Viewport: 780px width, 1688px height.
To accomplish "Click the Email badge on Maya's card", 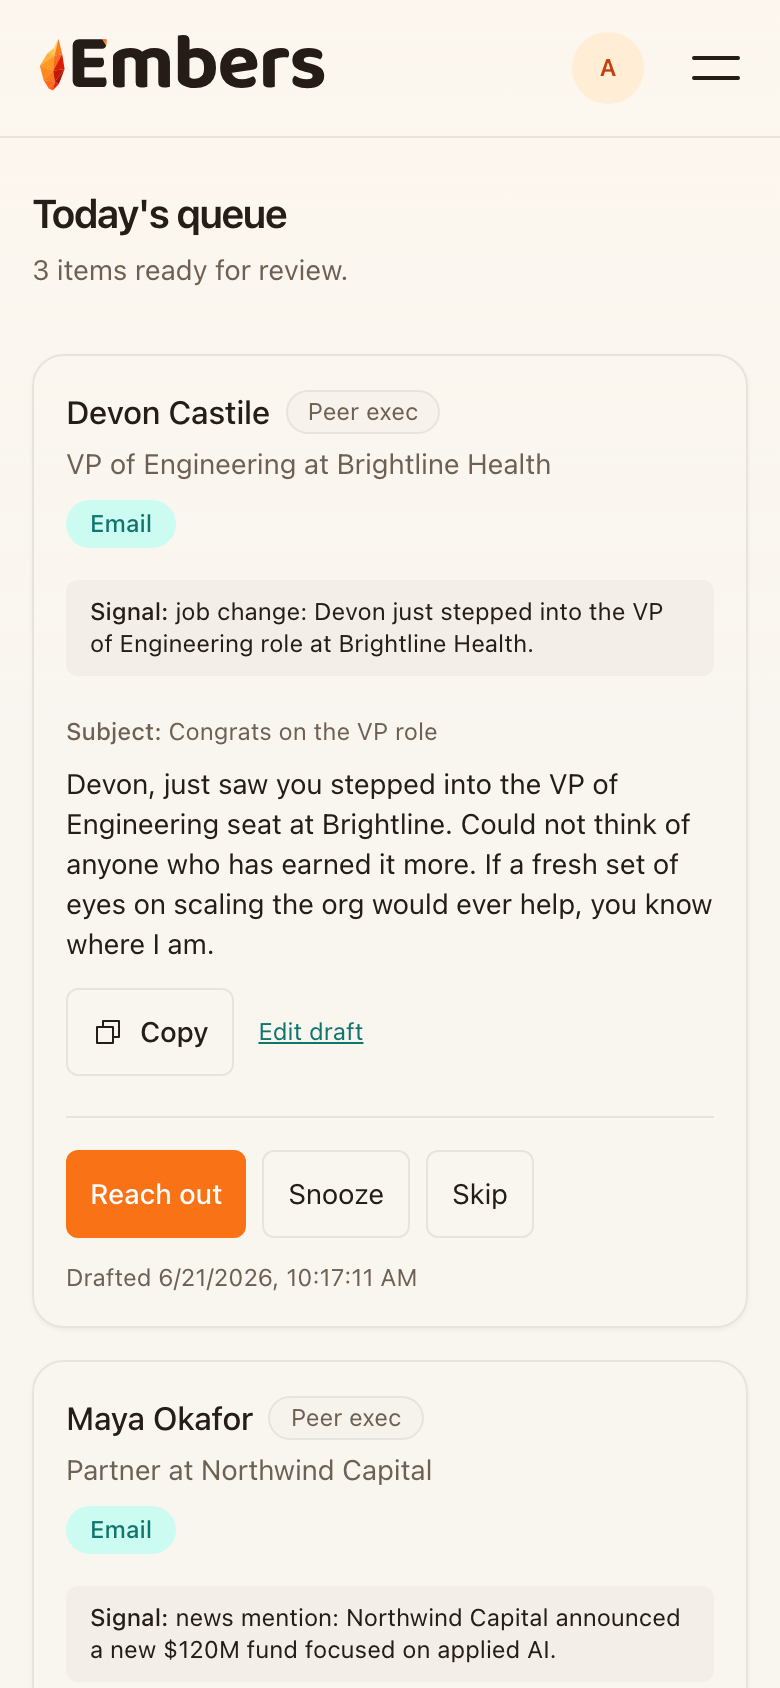I will [121, 1530].
